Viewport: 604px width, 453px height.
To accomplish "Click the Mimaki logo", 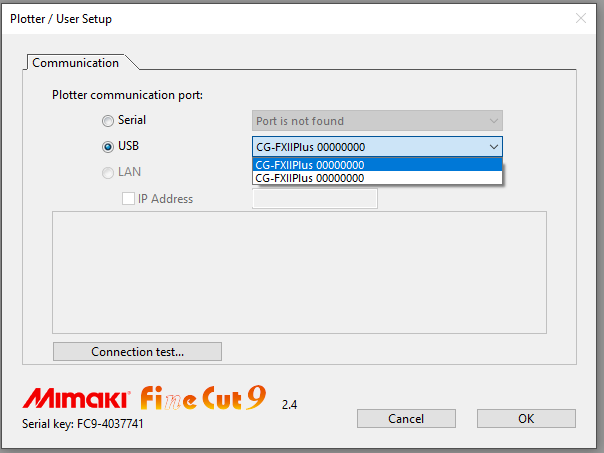I will [x=76, y=398].
